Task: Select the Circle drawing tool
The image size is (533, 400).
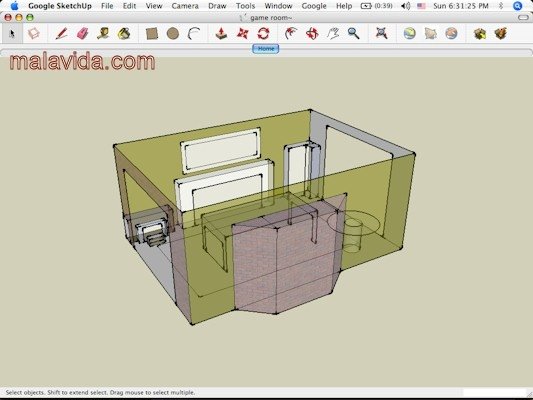Action: click(173, 34)
